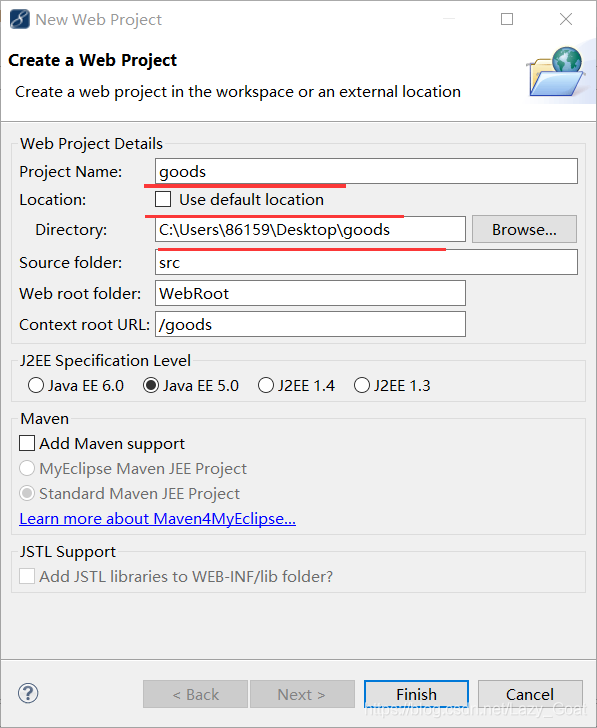
Task: Click the web project folder globe icon
Action: tap(556, 72)
